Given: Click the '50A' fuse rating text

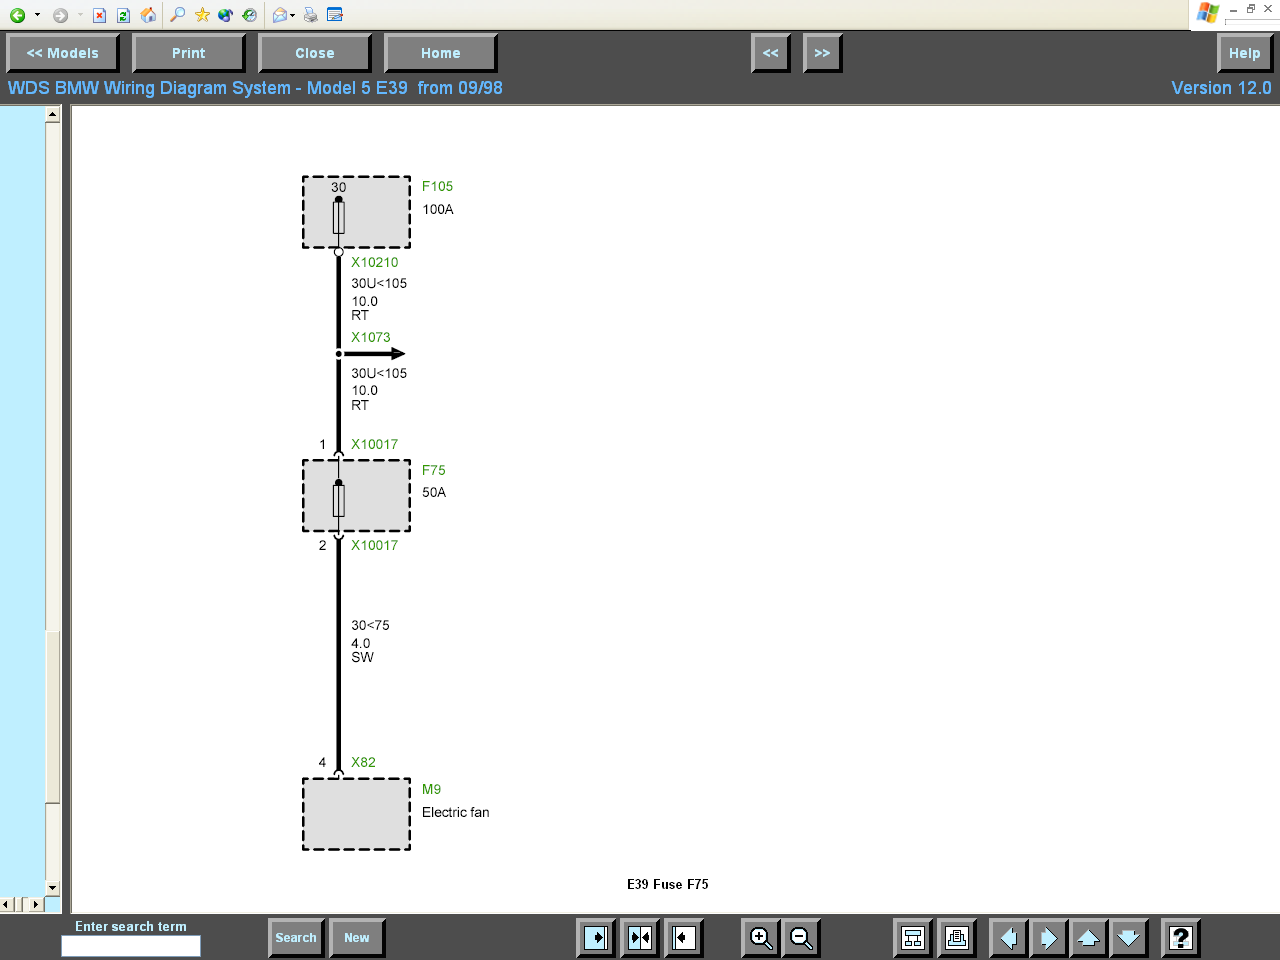Looking at the screenshot, I should pyautogui.click(x=434, y=492).
